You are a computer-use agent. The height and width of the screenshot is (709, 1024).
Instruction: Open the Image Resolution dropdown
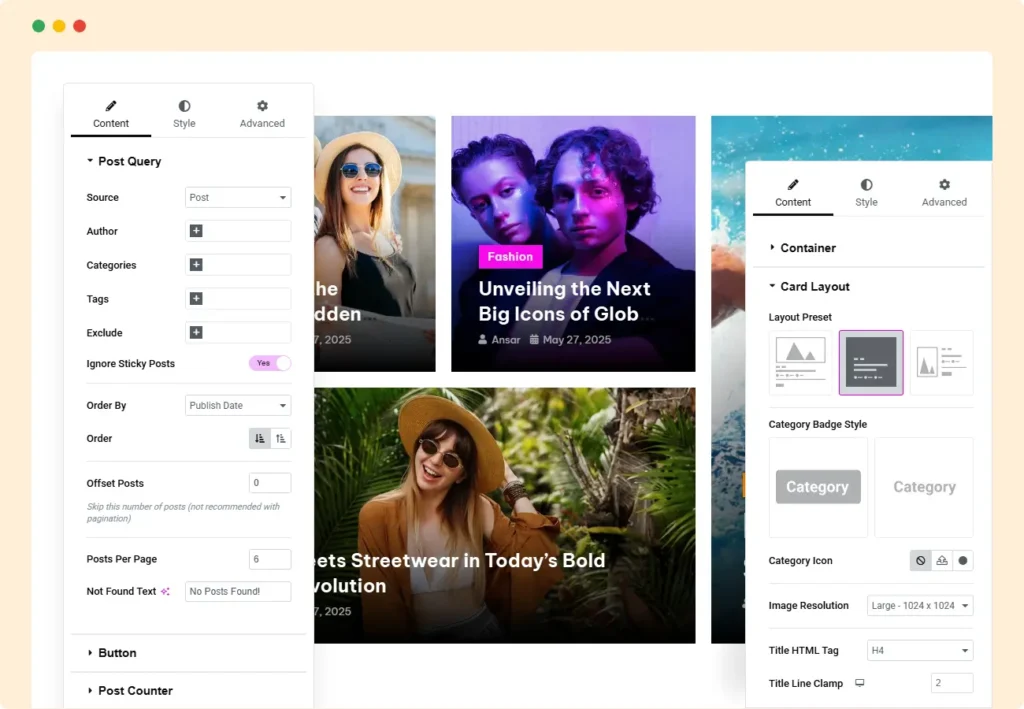(920, 605)
